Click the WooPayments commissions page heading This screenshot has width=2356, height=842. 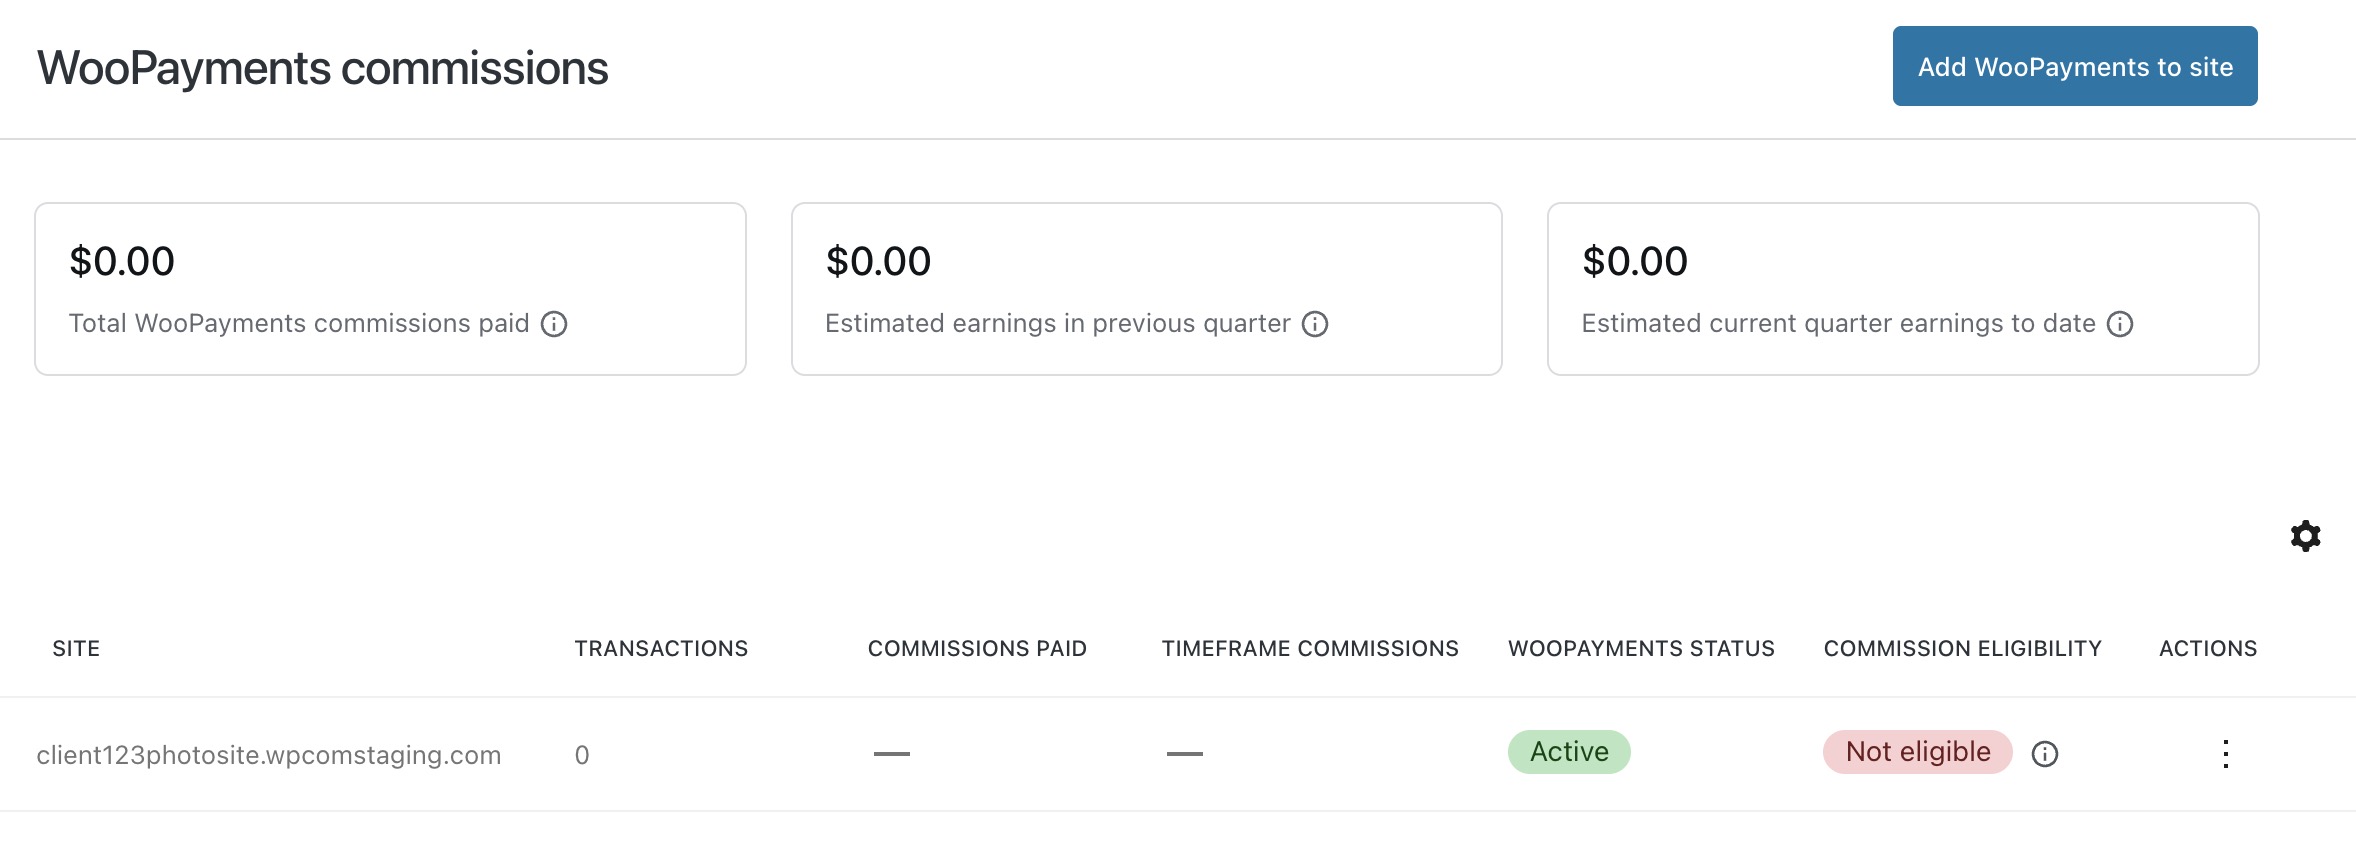pos(323,69)
